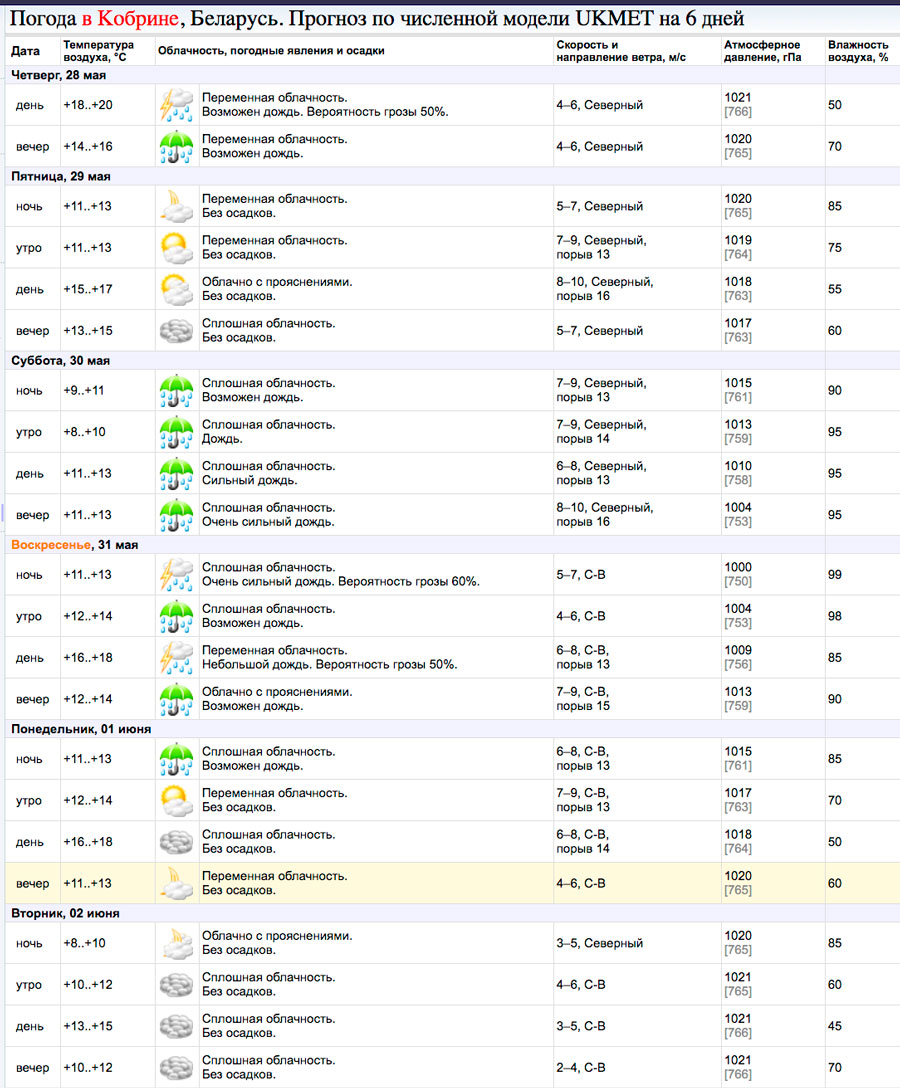This screenshot has height=1088, width=900.
Task: Click the umbrella icon for Saturday evening heavy rain
Action: coord(177,515)
